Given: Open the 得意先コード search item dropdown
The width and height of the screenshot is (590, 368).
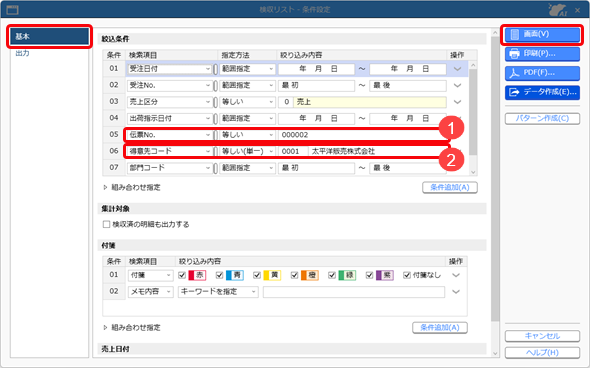Looking at the screenshot, I should [169, 151].
